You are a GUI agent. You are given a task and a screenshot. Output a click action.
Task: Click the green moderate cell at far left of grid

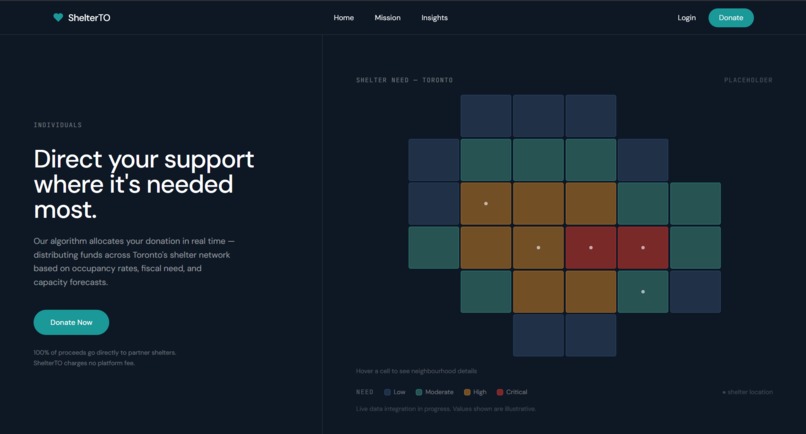433,247
